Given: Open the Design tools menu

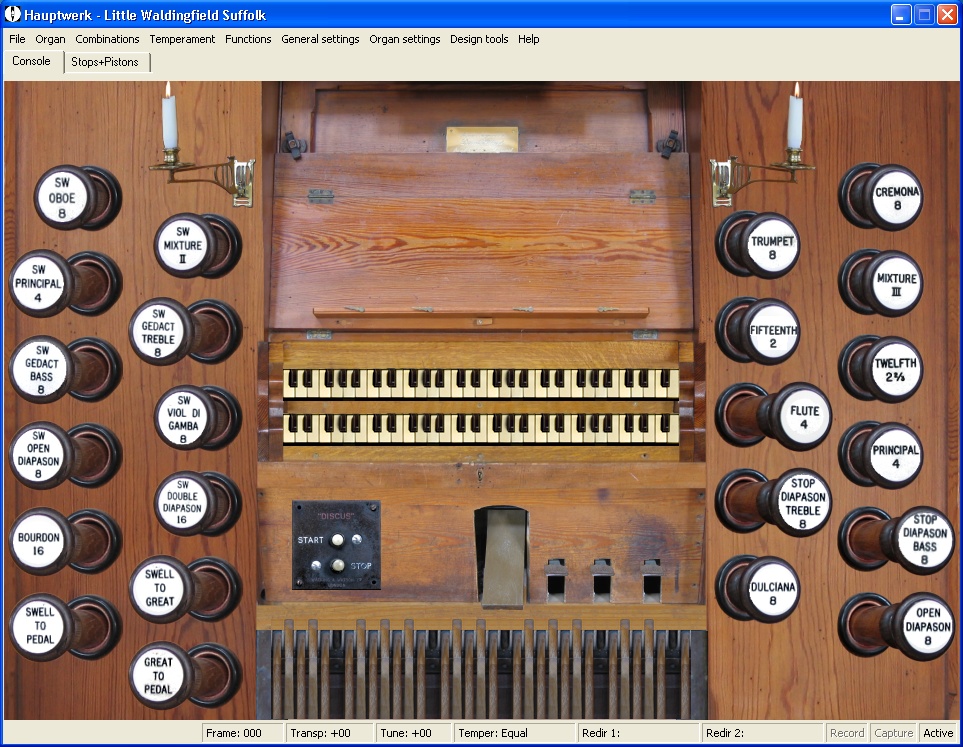Looking at the screenshot, I should tap(479, 39).
